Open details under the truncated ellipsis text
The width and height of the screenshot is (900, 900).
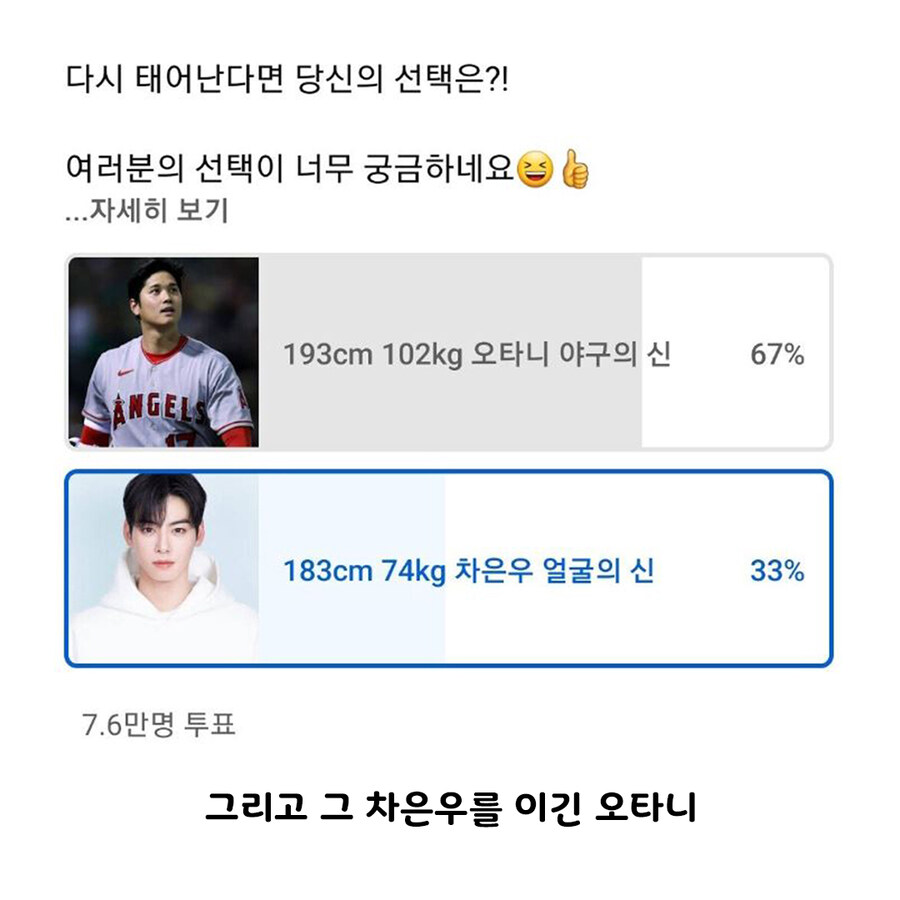[80, 211]
